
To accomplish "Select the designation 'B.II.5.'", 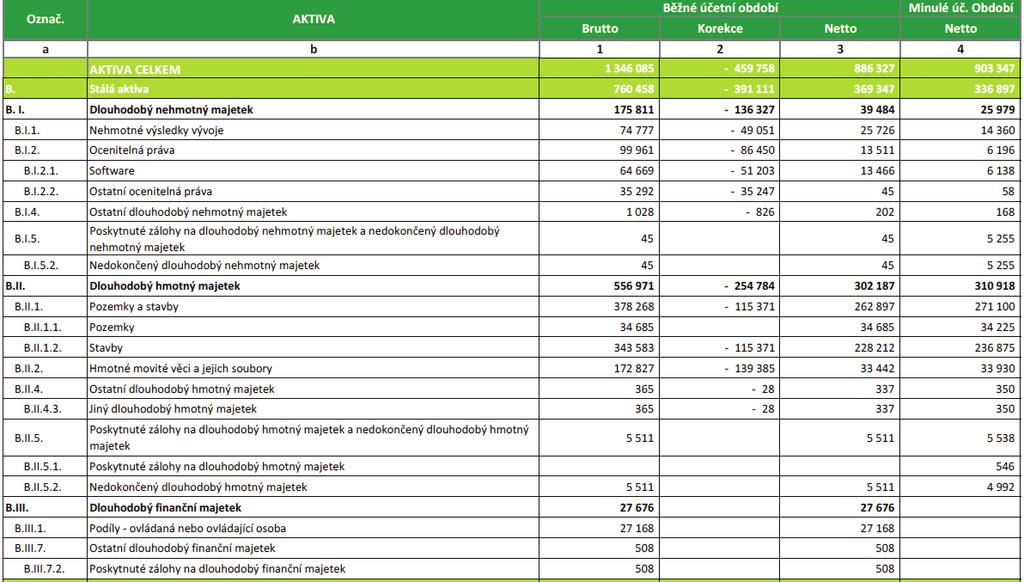I will pyautogui.click(x=29, y=438).
